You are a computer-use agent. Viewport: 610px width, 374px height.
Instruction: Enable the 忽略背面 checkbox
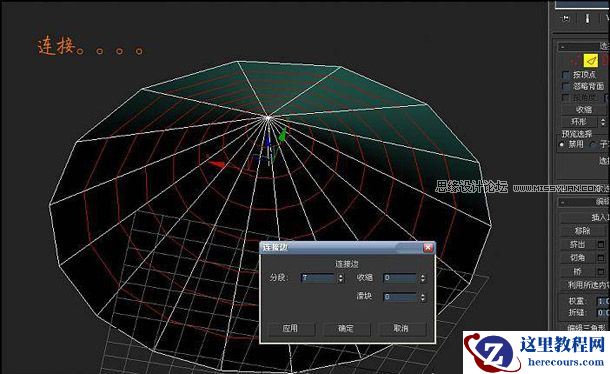pos(566,86)
